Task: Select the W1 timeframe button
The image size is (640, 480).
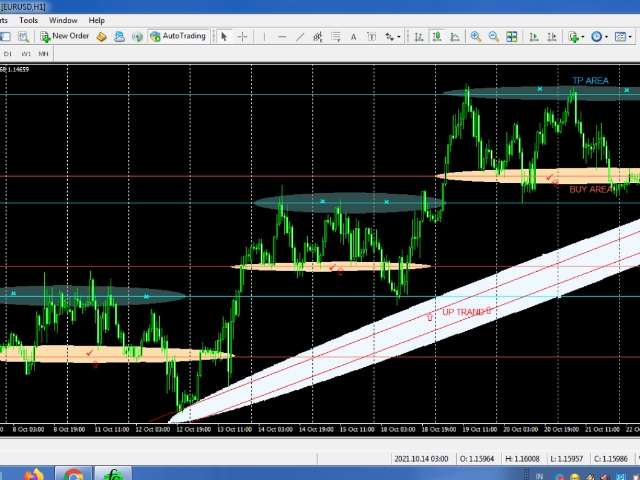Action: [x=26, y=53]
